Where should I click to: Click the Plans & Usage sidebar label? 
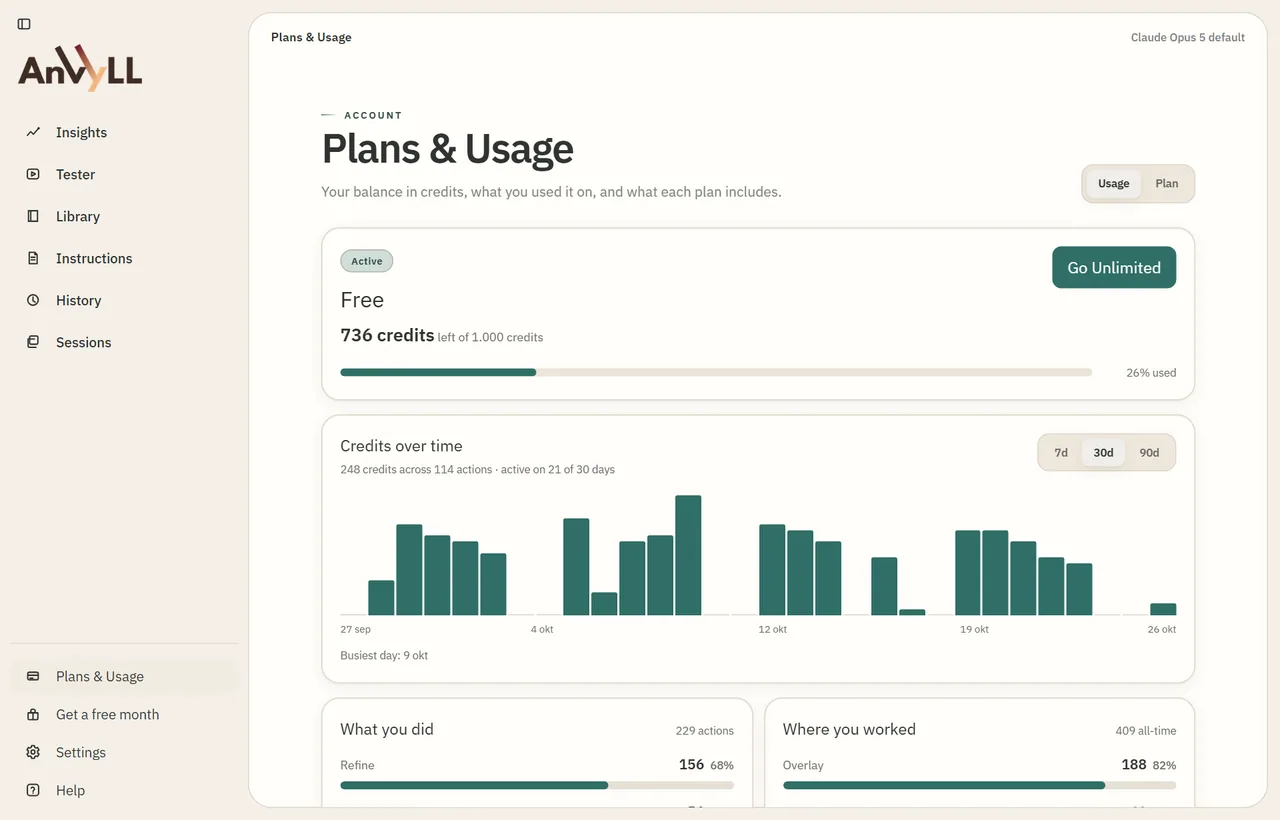coord(100,677)
